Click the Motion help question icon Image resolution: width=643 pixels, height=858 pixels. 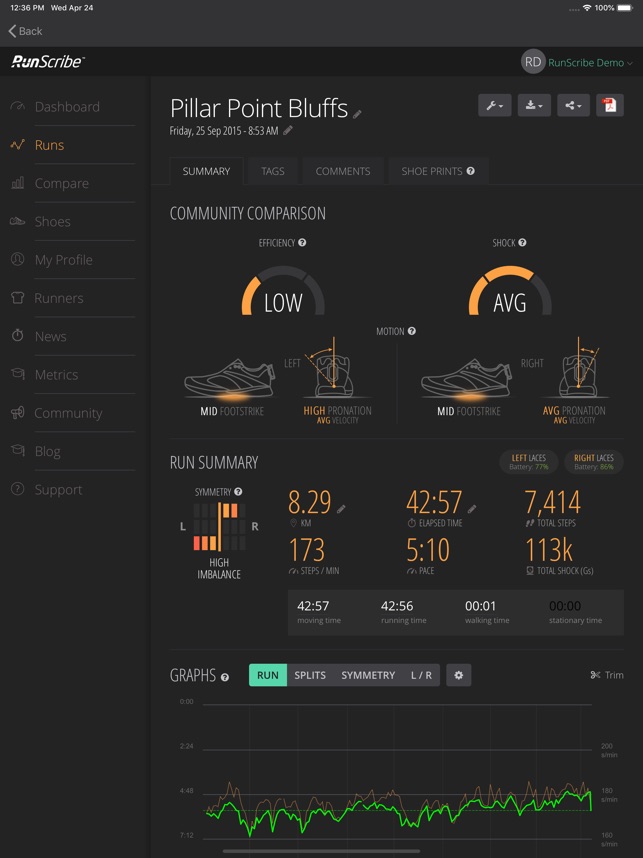tap(412, 331)
